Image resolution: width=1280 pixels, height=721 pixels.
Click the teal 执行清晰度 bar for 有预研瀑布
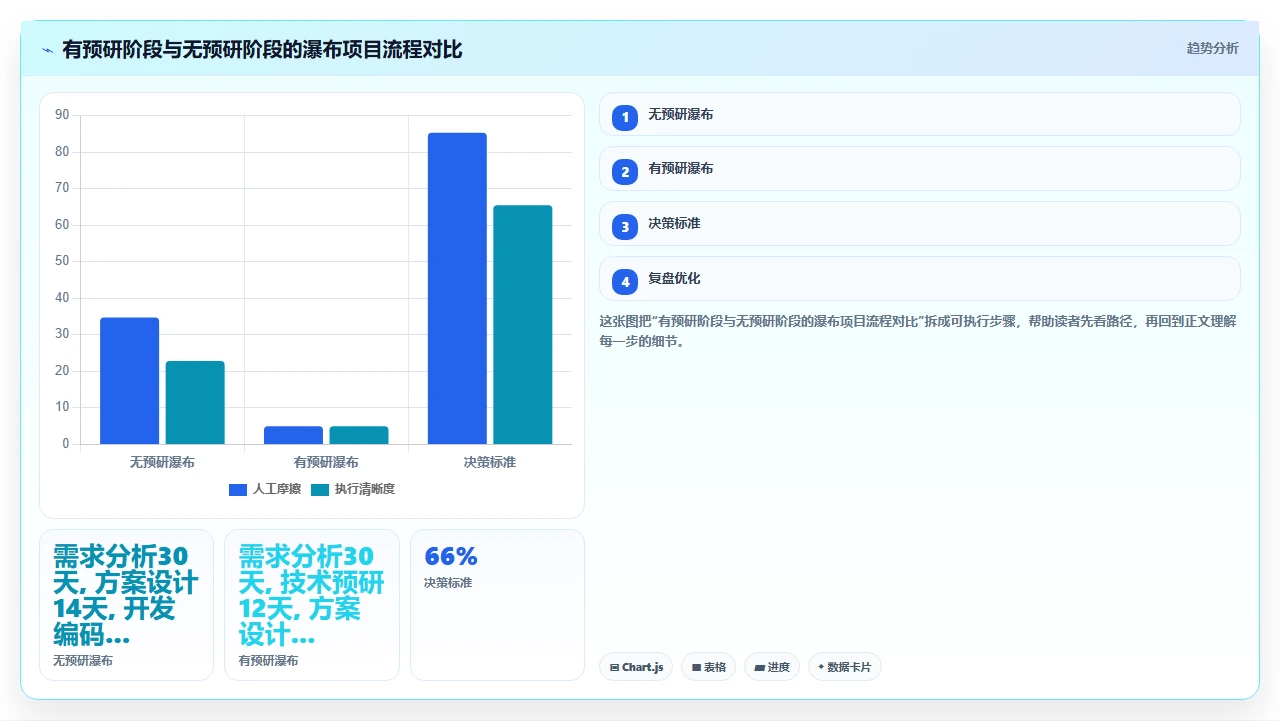pyautogui.click(x=359, y=435)
